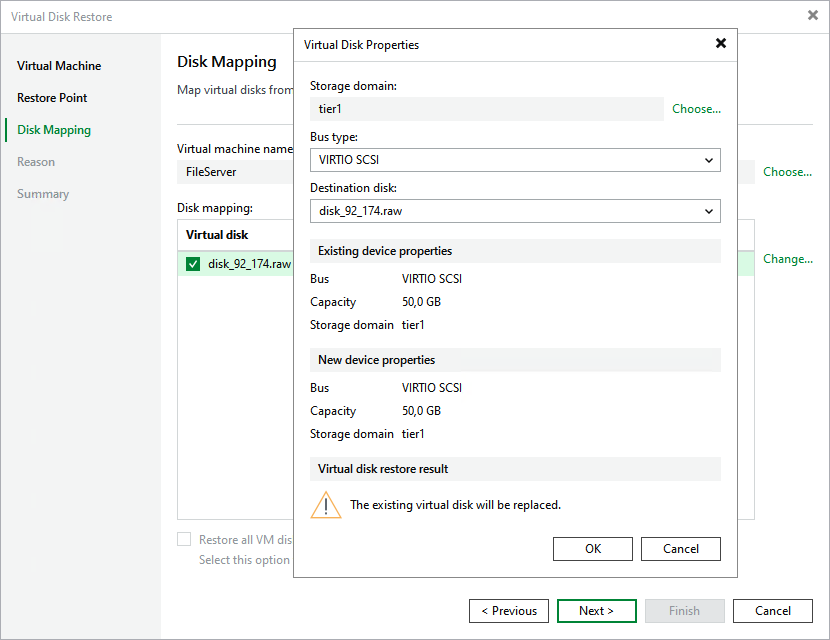Image resolution: width=830 pixels, height=640 pixels.
Task: Select the Disk Mapping step
Action: click(x=53, y=130)
